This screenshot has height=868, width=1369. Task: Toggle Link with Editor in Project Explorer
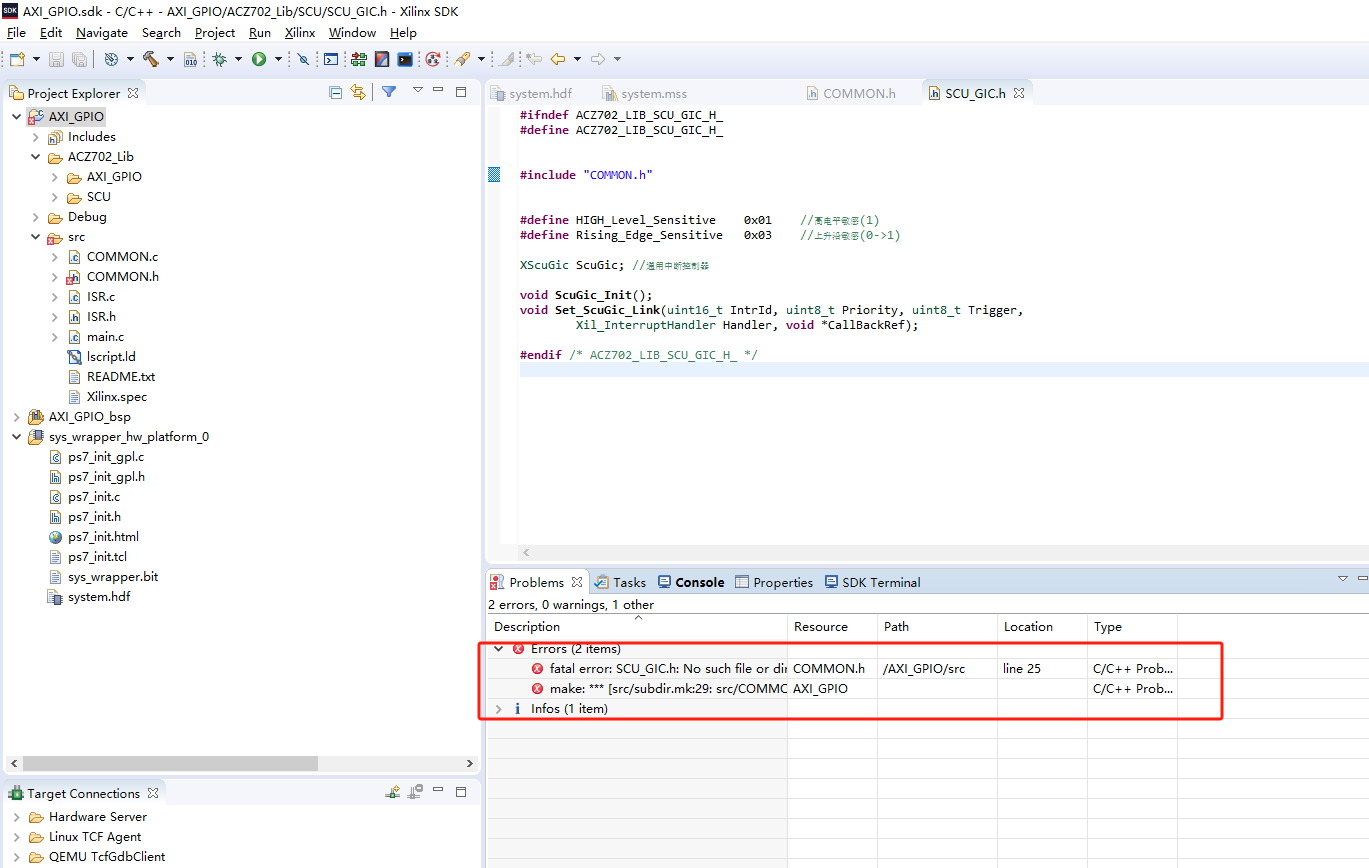358,92
